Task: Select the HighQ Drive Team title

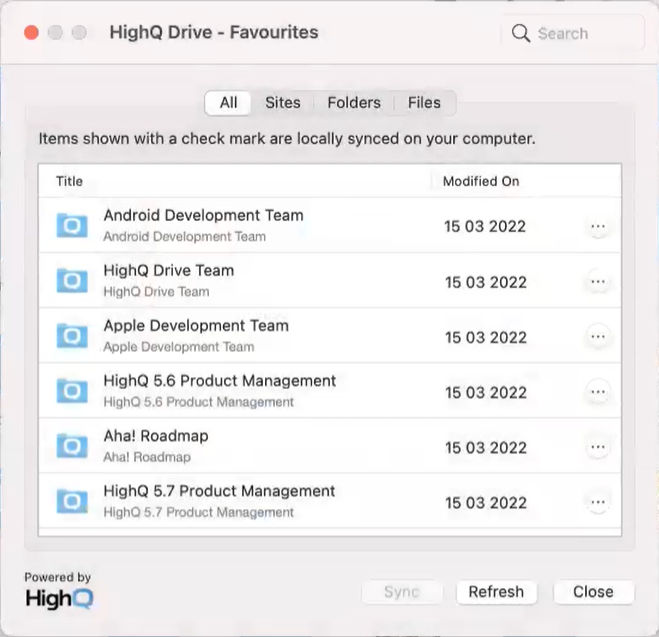Action: pyautogui.click(x=169, y=270)
